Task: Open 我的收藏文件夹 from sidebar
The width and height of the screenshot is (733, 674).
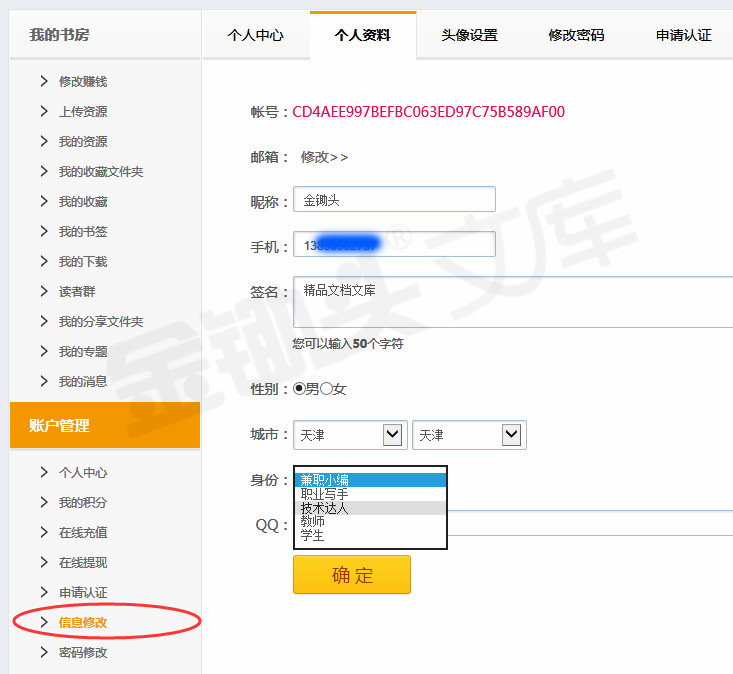Action: 101,172
